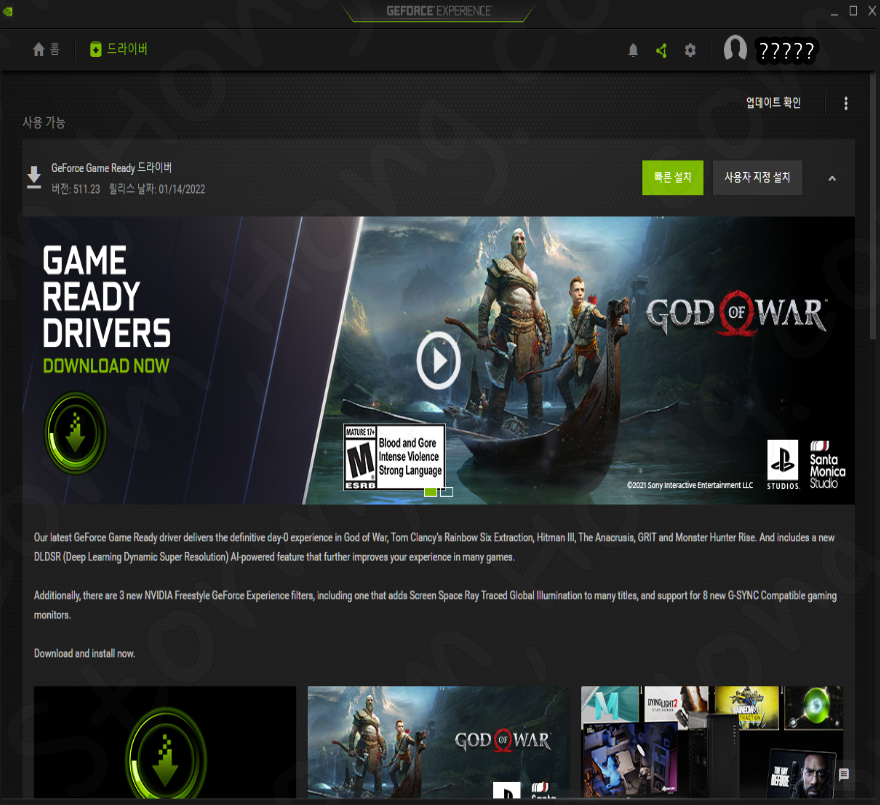Click the version 511.23 text
Image resolution: width=880 pixels, height=805 pixels.
point(76,189)
